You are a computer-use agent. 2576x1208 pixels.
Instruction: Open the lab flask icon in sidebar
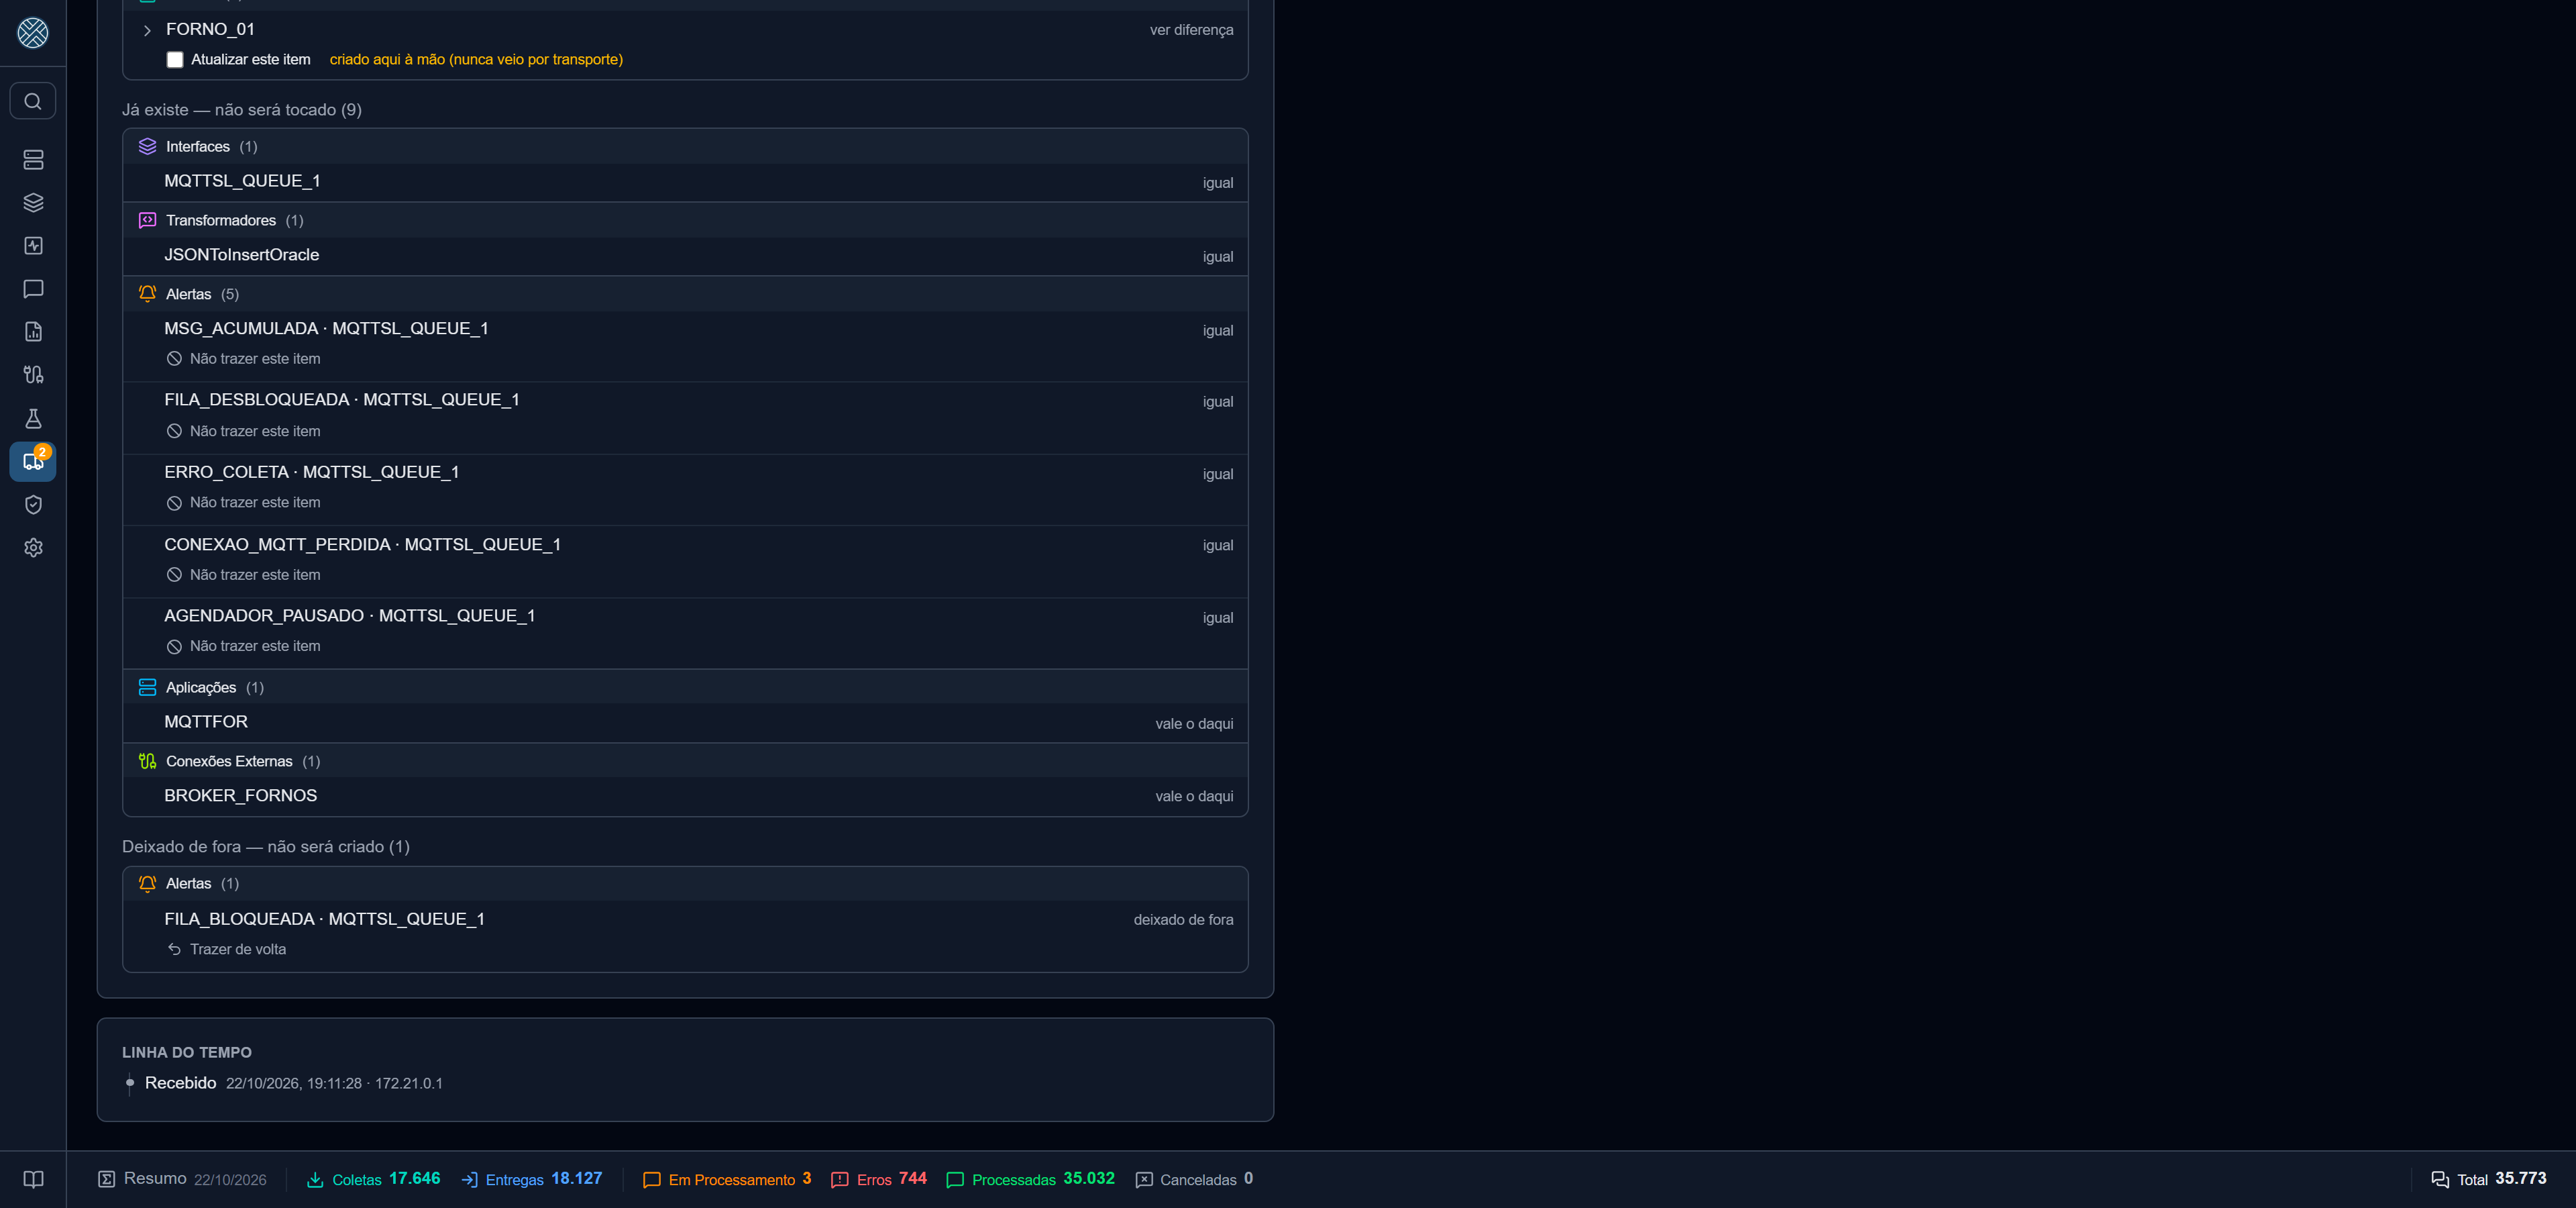(33, 418)
